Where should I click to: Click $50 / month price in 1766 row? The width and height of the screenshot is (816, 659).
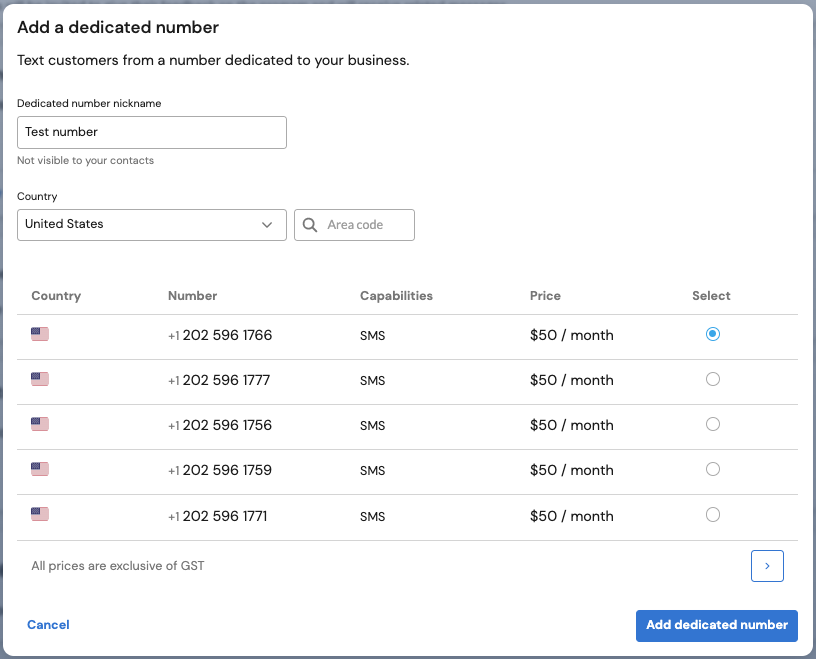click(x=572, y=335)
